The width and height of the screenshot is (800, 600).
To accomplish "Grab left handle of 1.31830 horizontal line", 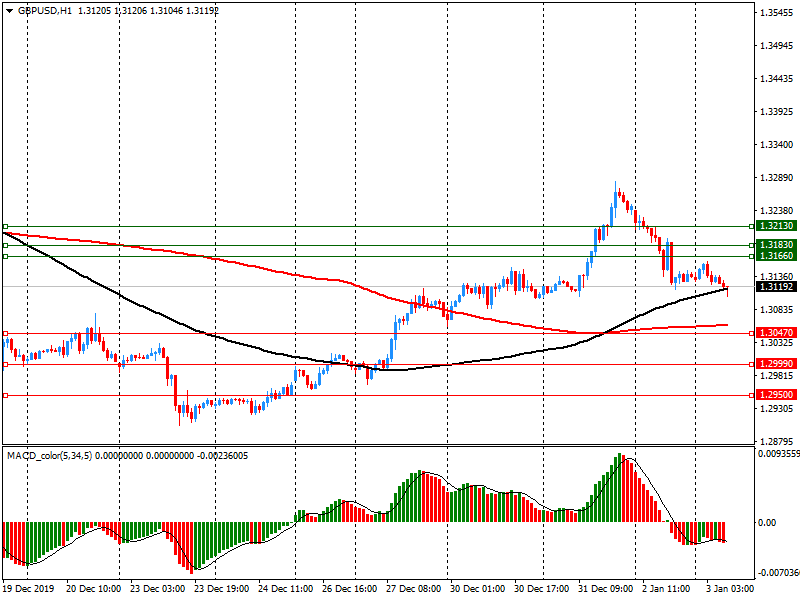I will coord(6,245).
